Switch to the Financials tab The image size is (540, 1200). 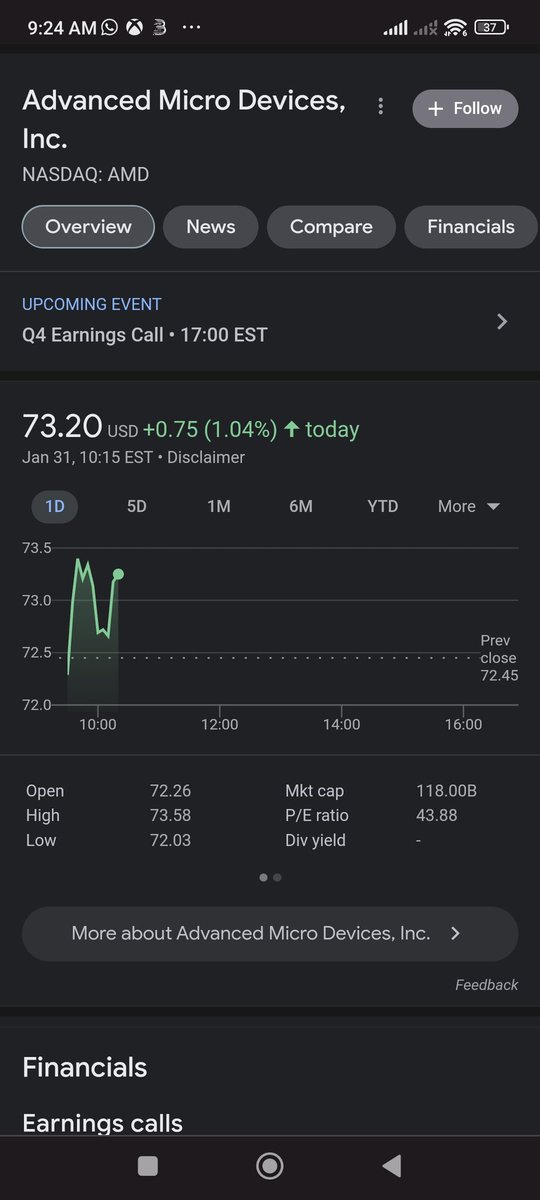click(470, 227)
